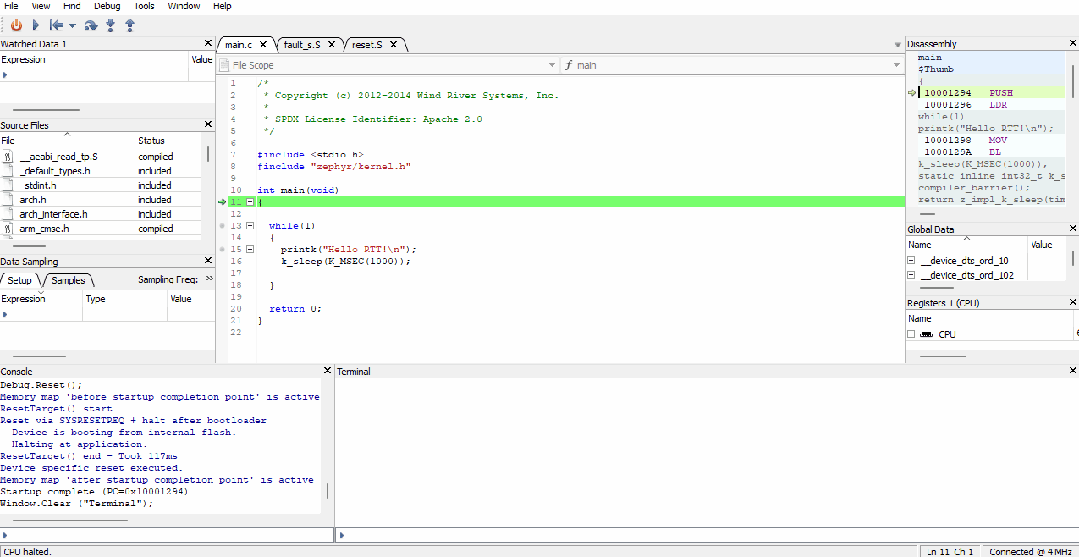Click the power icon to stop debugging
Image resolution: width=1079 pixels, height=557 pixels.
point(16,25)
